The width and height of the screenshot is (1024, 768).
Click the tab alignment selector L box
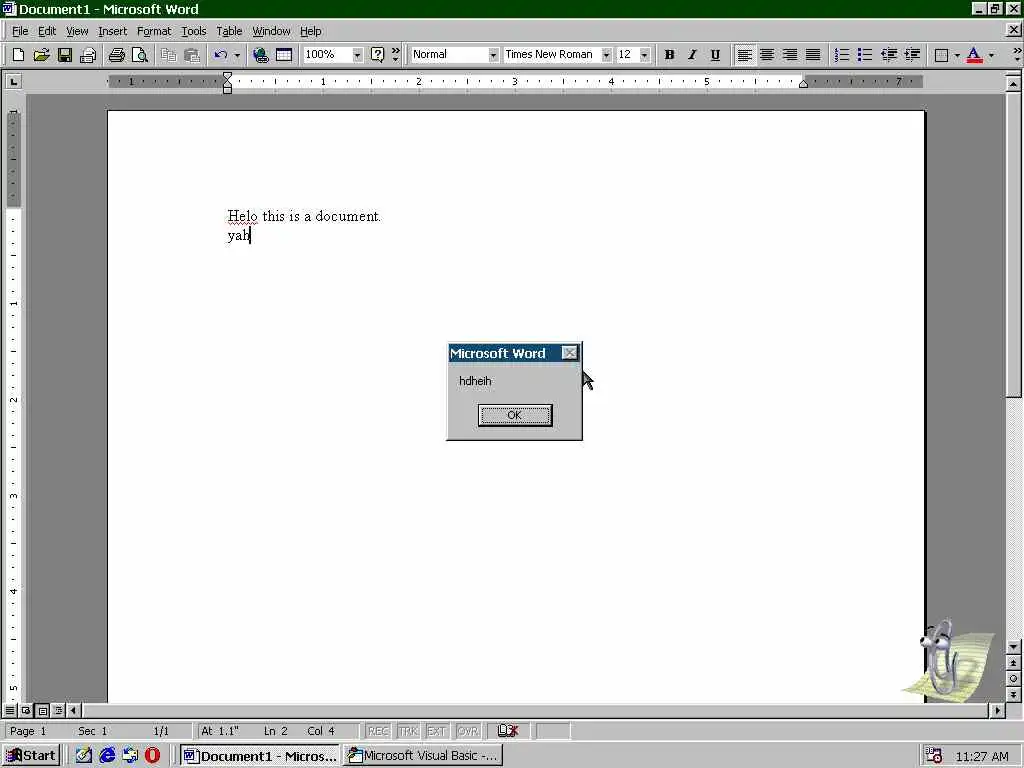pyautogui.click(x=13, y=81)
